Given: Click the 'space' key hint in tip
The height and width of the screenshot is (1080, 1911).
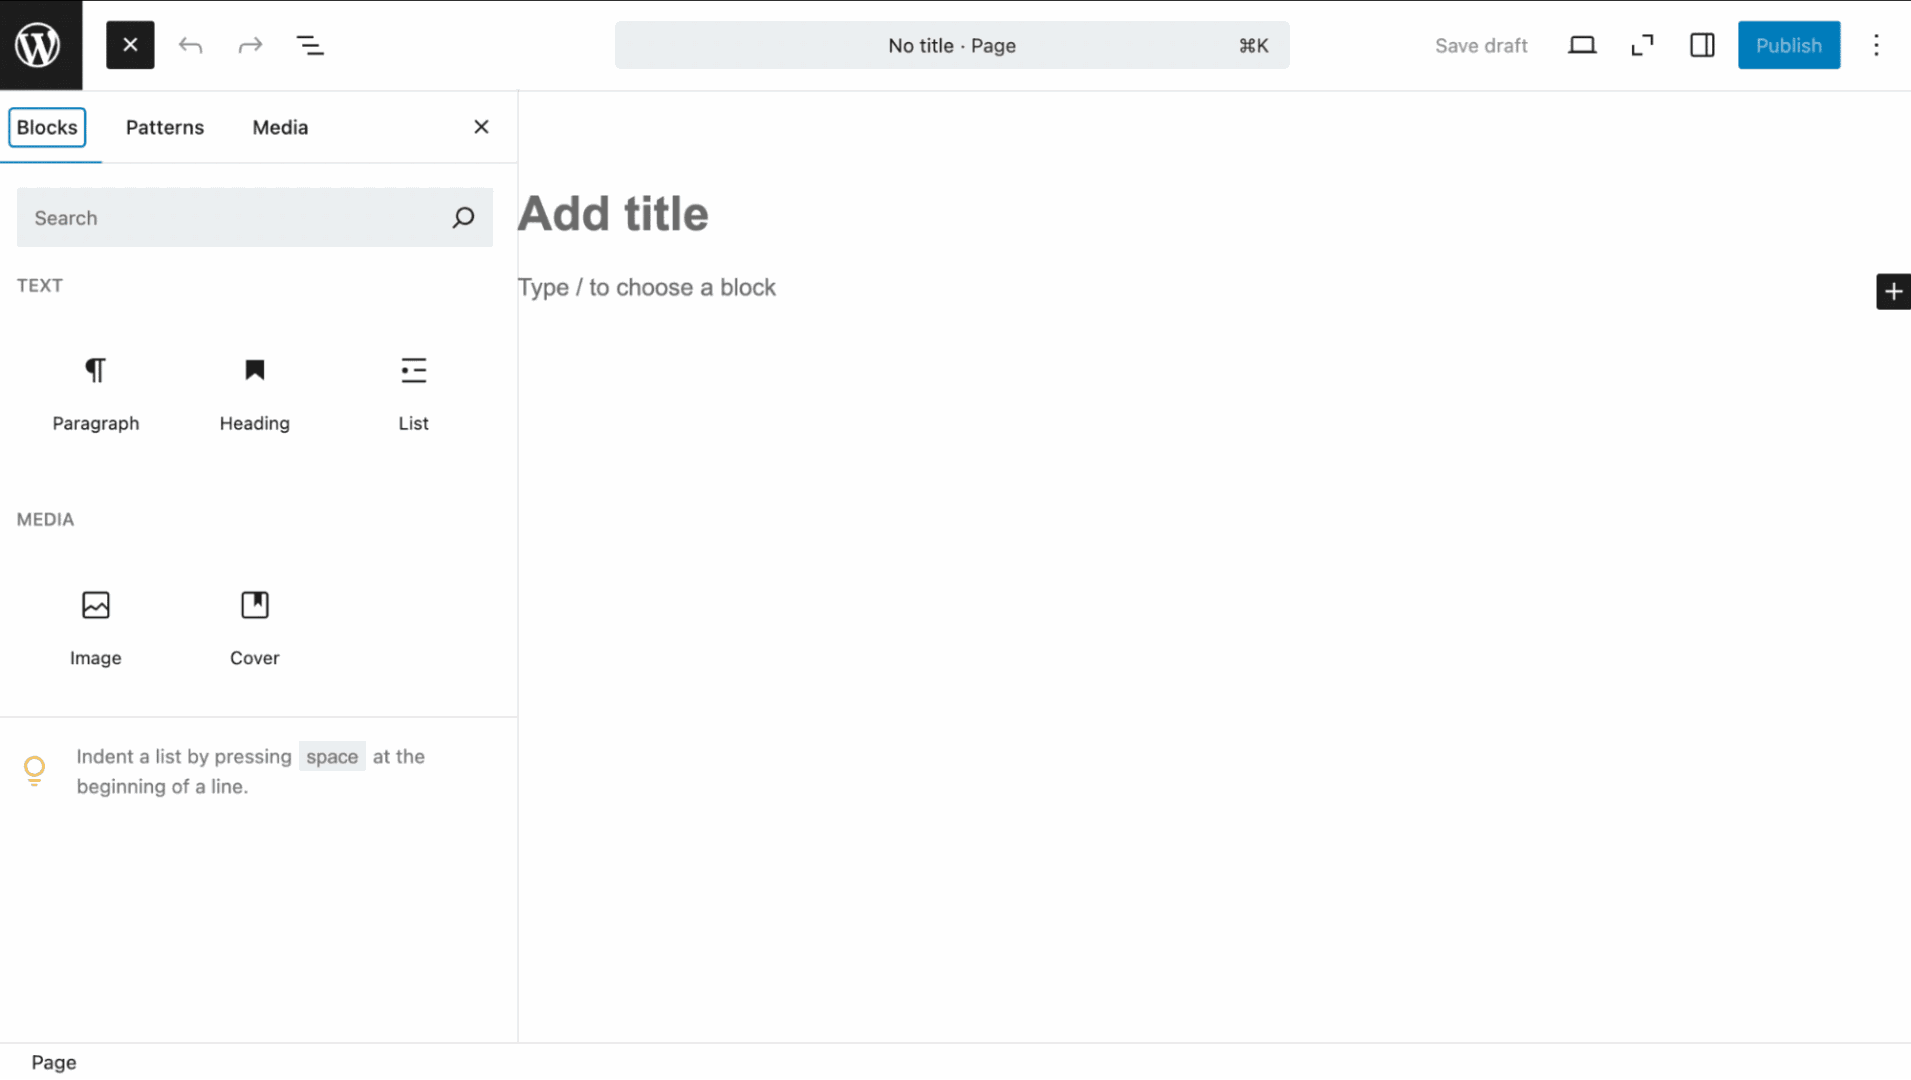Looking at the screenshot, I should pos(332,757).
